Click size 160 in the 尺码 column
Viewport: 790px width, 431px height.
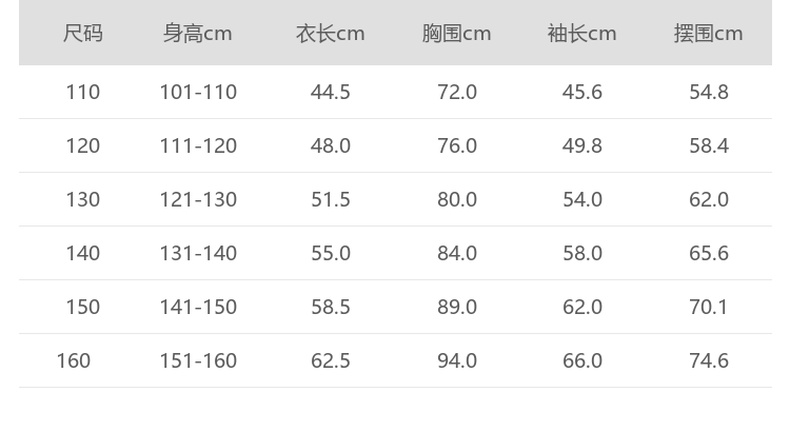(74, 361)
